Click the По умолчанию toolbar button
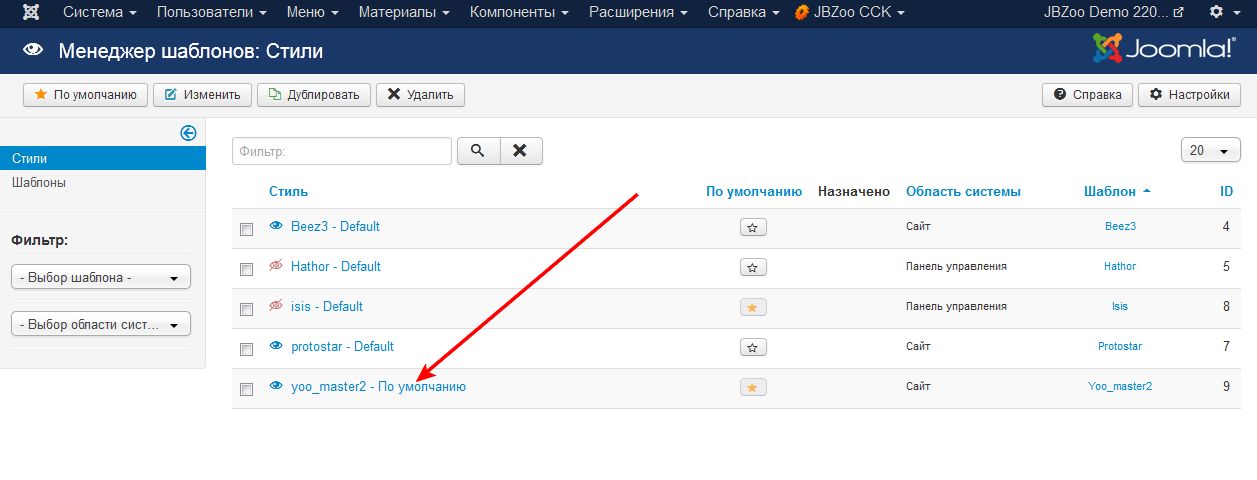 click(x=85, y=95)
